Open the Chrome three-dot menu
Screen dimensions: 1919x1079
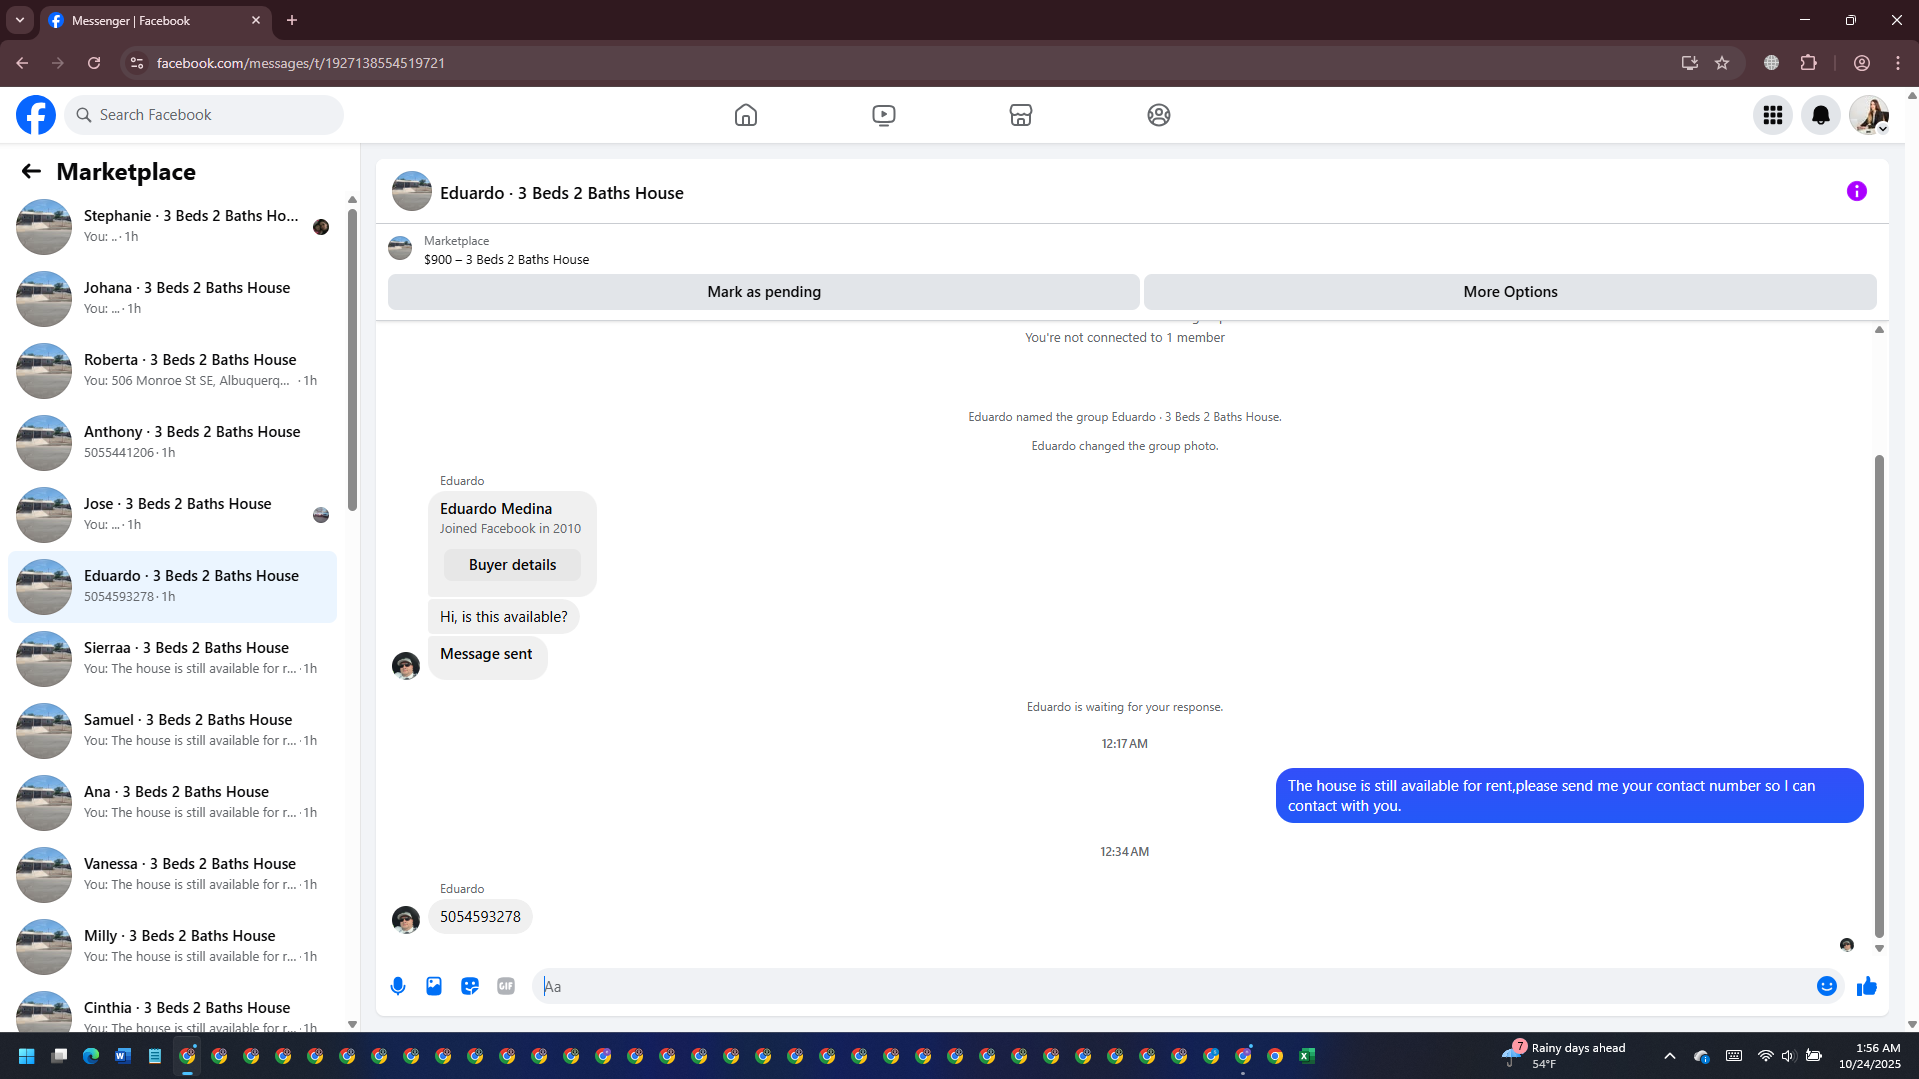(1898, 63)
